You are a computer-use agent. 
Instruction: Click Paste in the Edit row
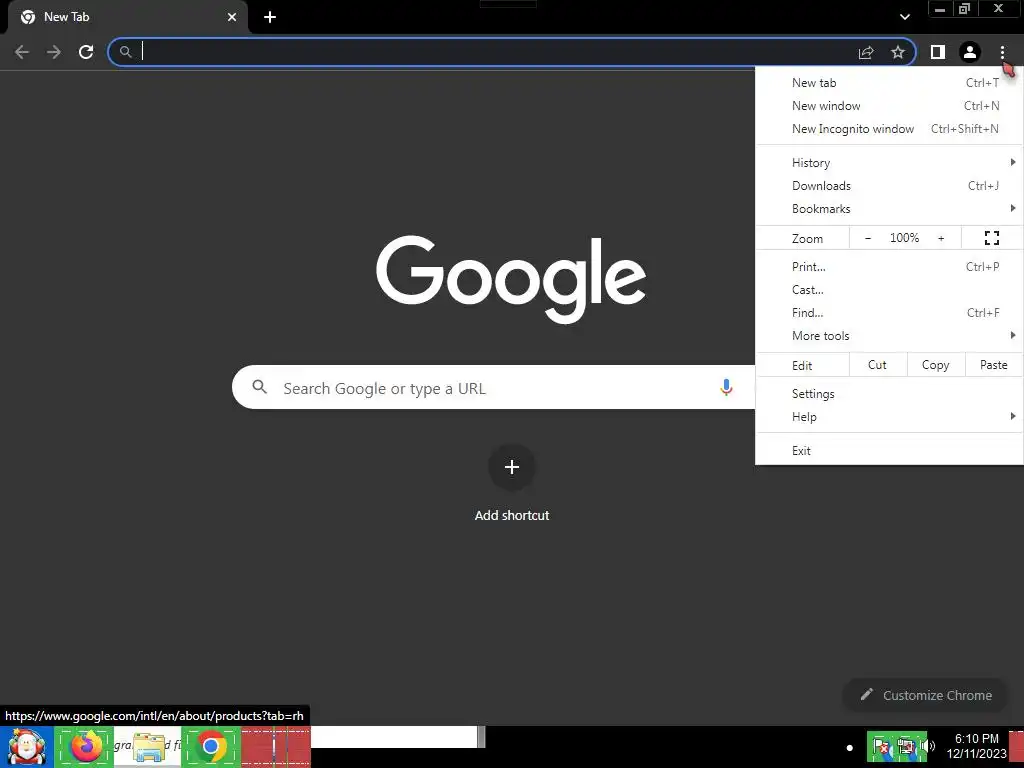(x=994, y=365)
